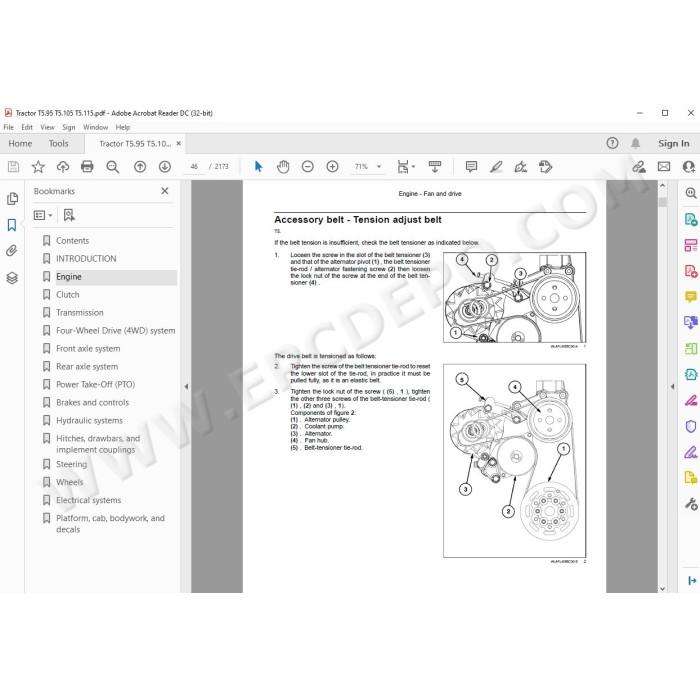Screen dimensions: 700x700
Task: Zoom out with the minus button
Action: (308, 167)
